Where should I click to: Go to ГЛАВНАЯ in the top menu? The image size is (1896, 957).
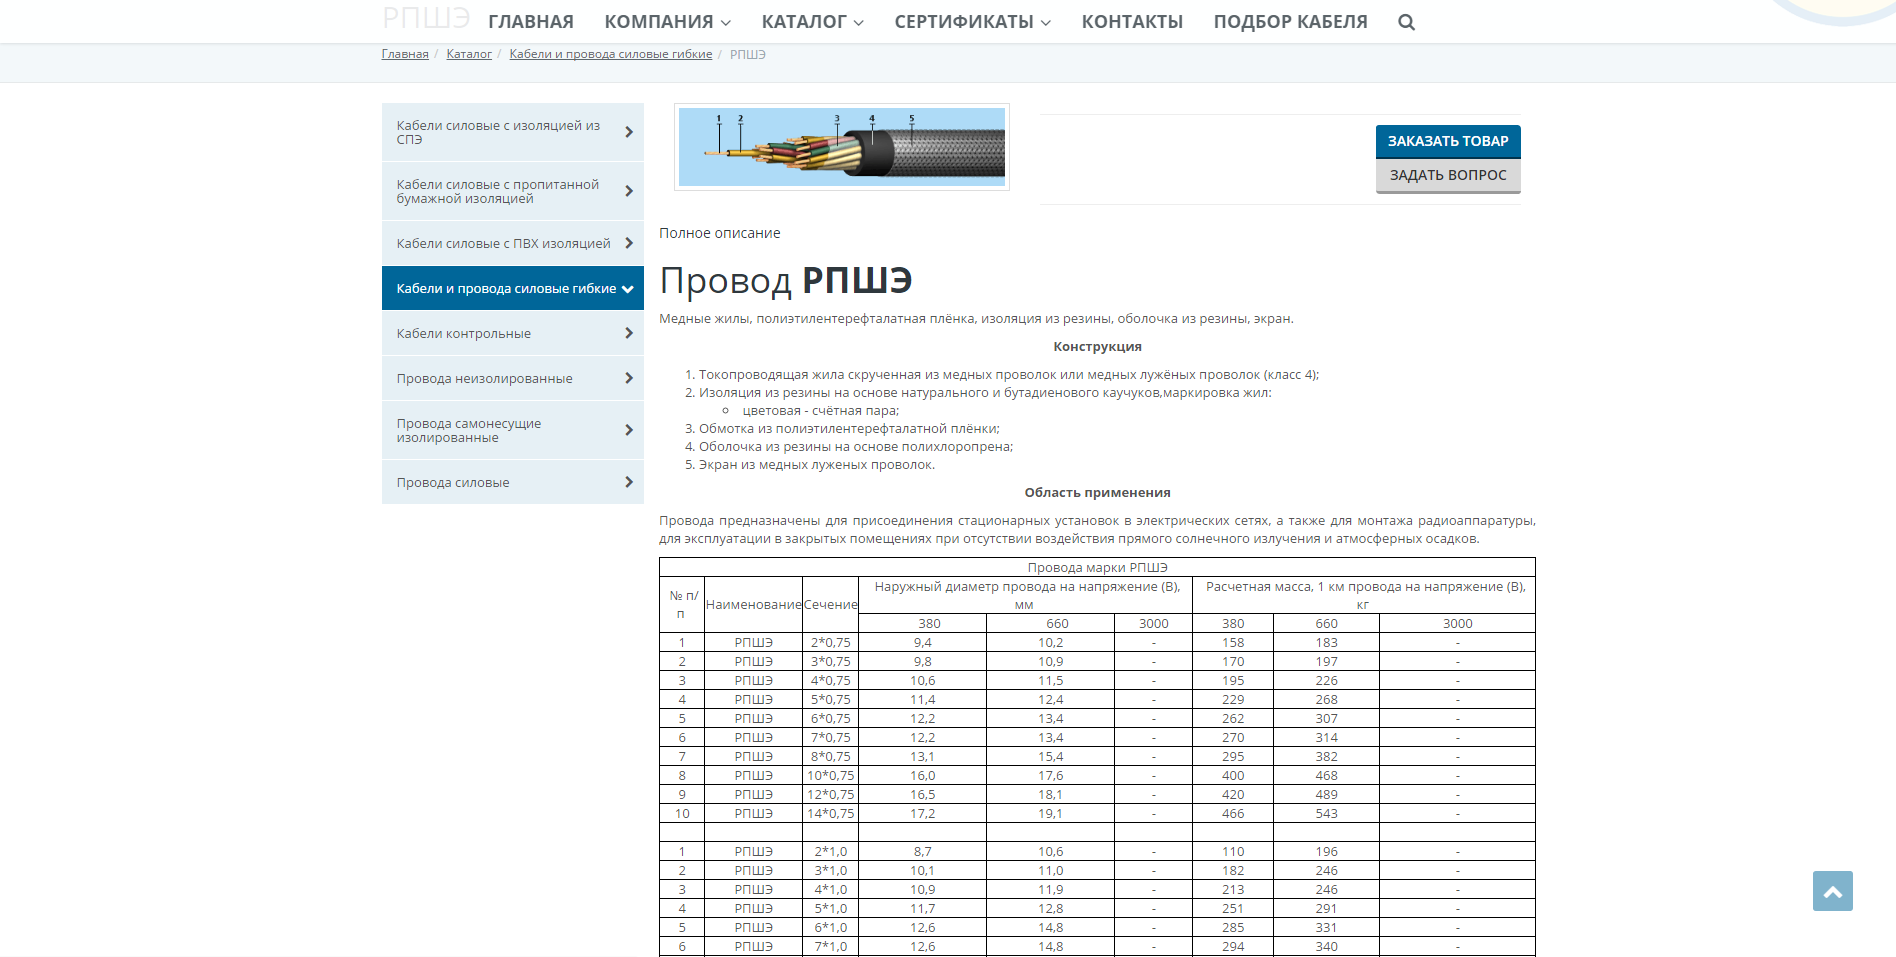(x=531, y=22)
